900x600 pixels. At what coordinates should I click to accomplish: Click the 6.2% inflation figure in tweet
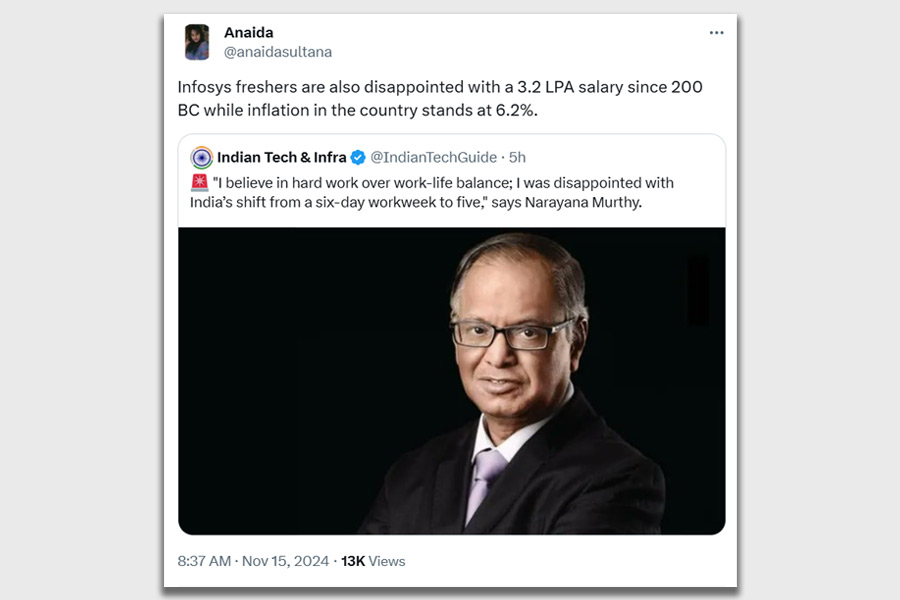pos(516,110)
